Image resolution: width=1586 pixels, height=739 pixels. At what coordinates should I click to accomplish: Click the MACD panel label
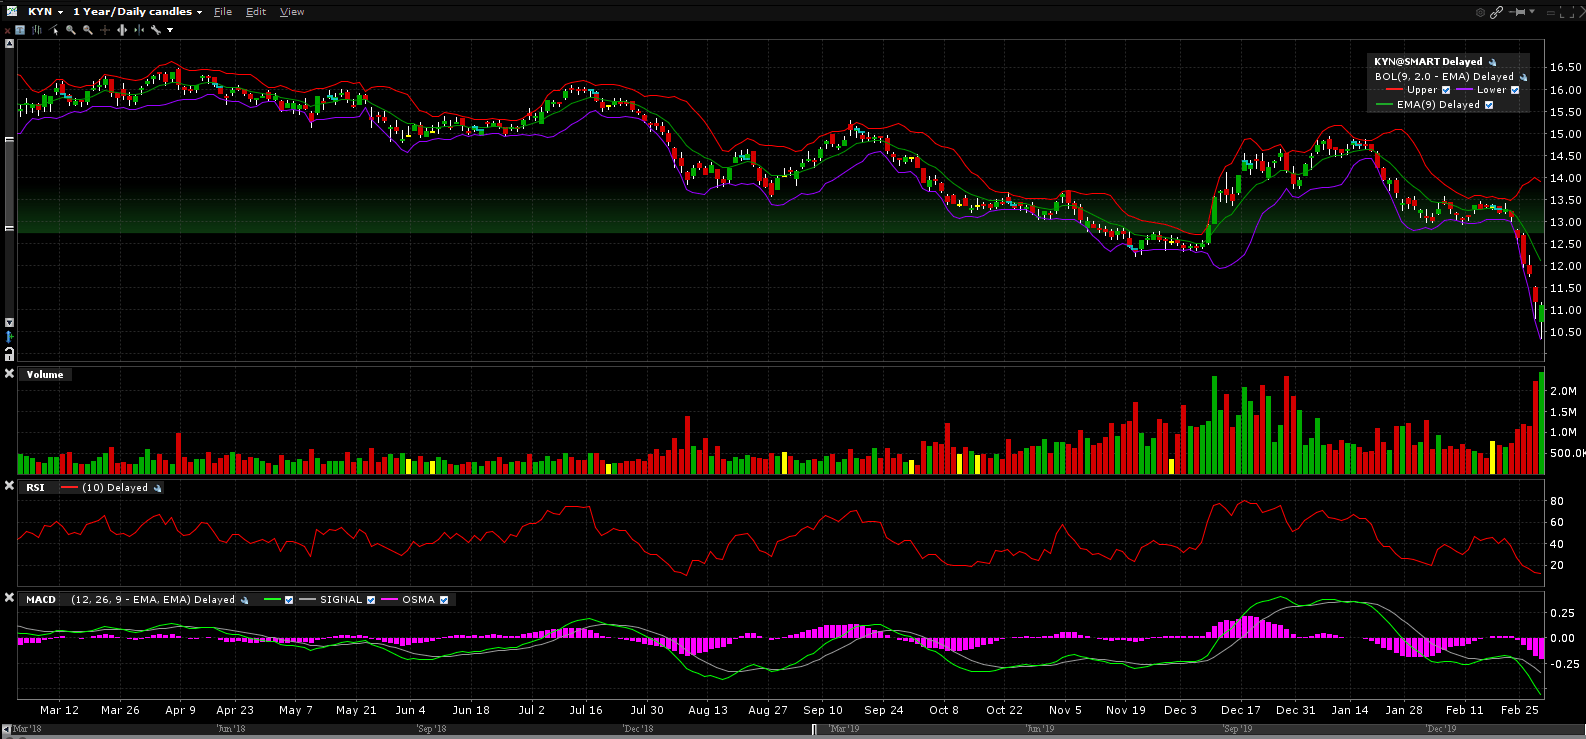click(41, 600)
